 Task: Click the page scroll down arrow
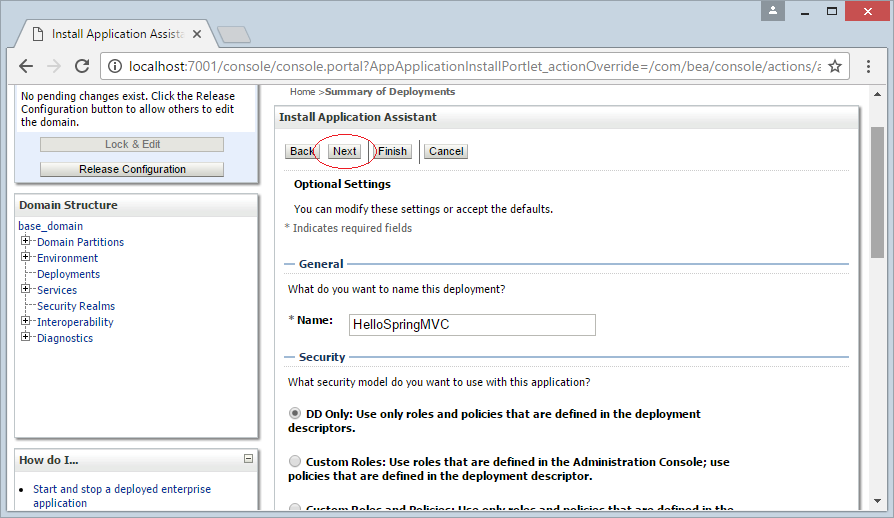pyautogui.click(x=877, y=501)
